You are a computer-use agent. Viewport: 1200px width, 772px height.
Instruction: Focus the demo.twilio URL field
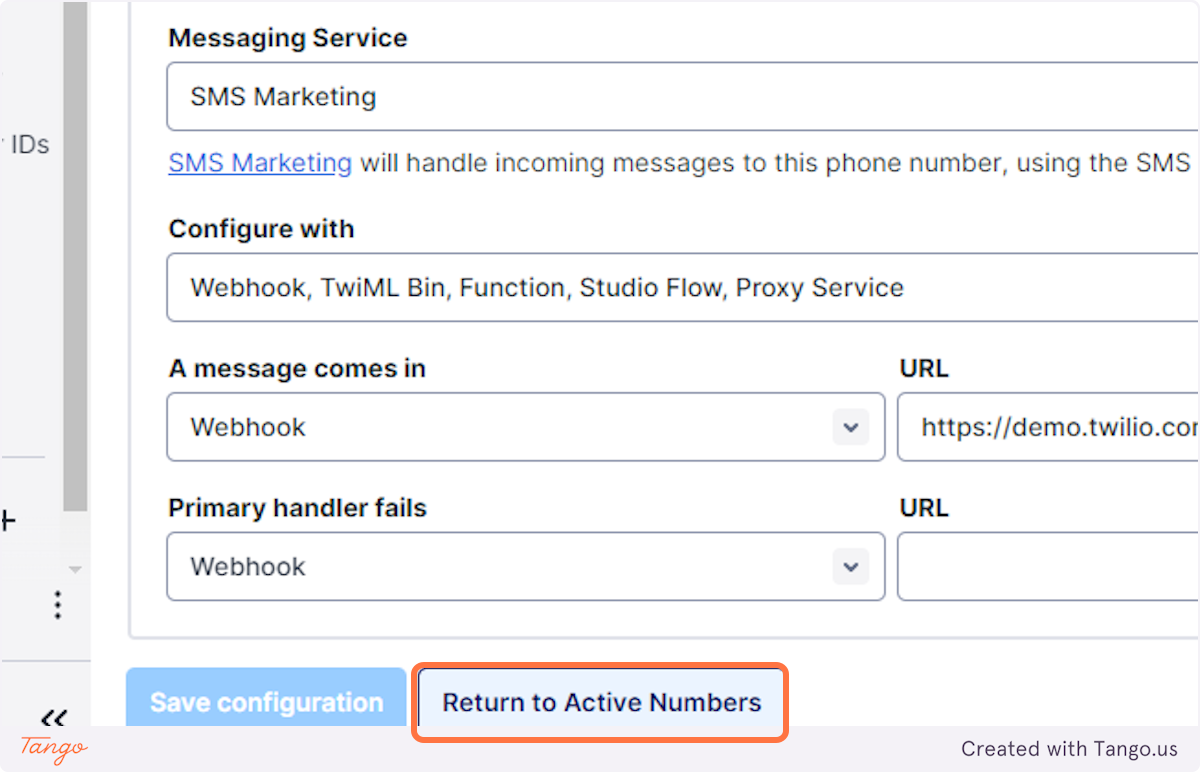pyautogui.click(x=1049, y=427)
